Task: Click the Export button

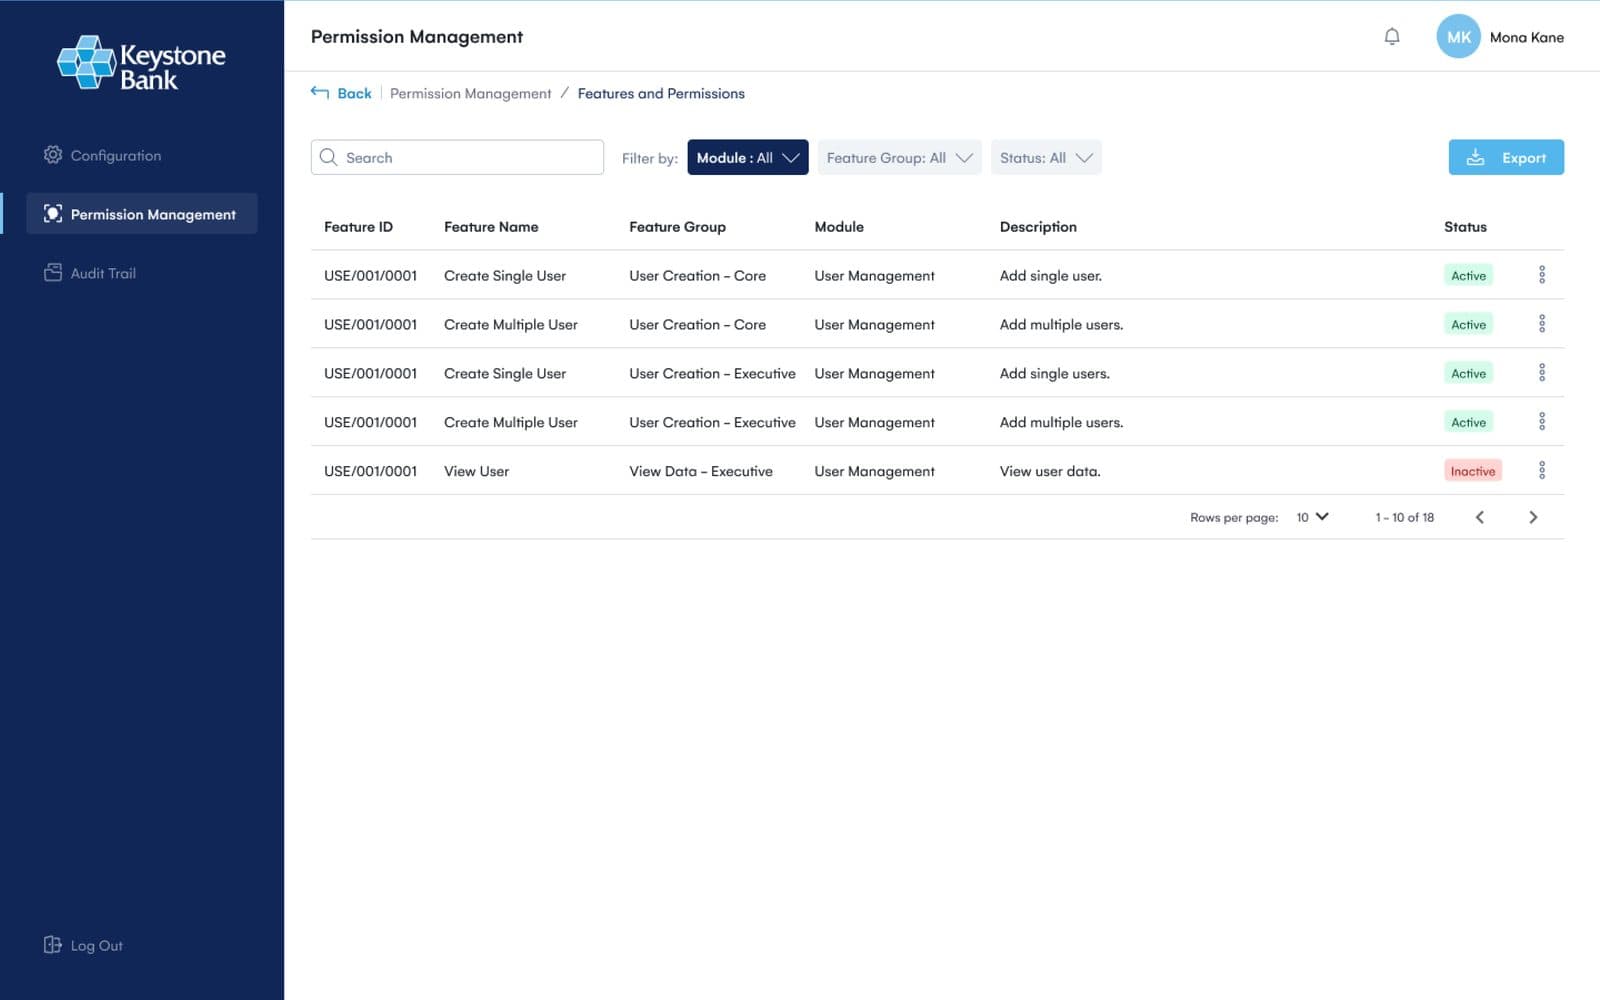Action: tap(1506, 157)
